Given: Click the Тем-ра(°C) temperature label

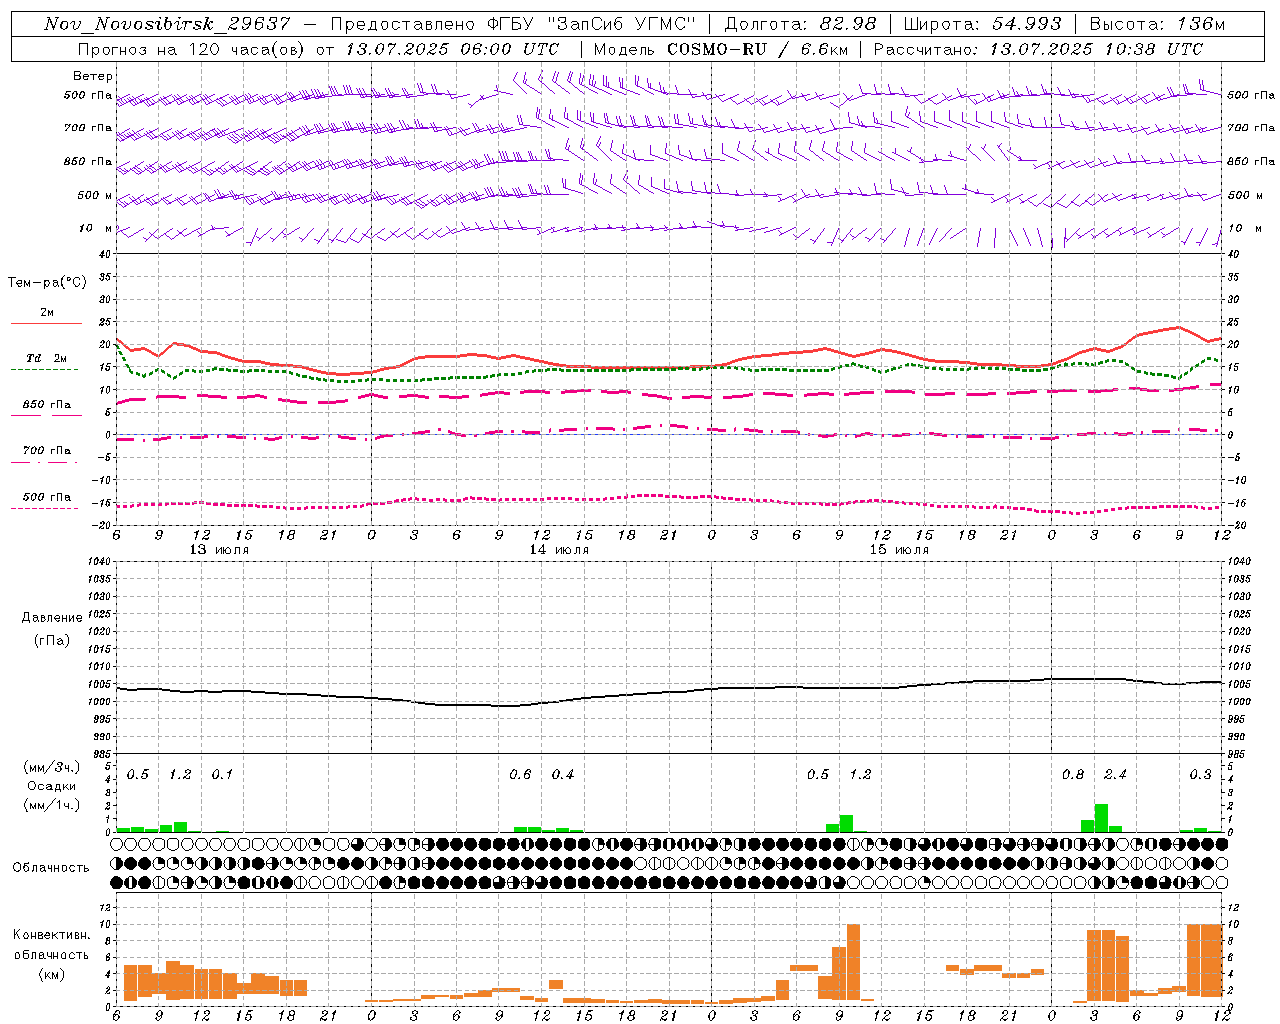Looking at the screenshot, I should [47, 283].
